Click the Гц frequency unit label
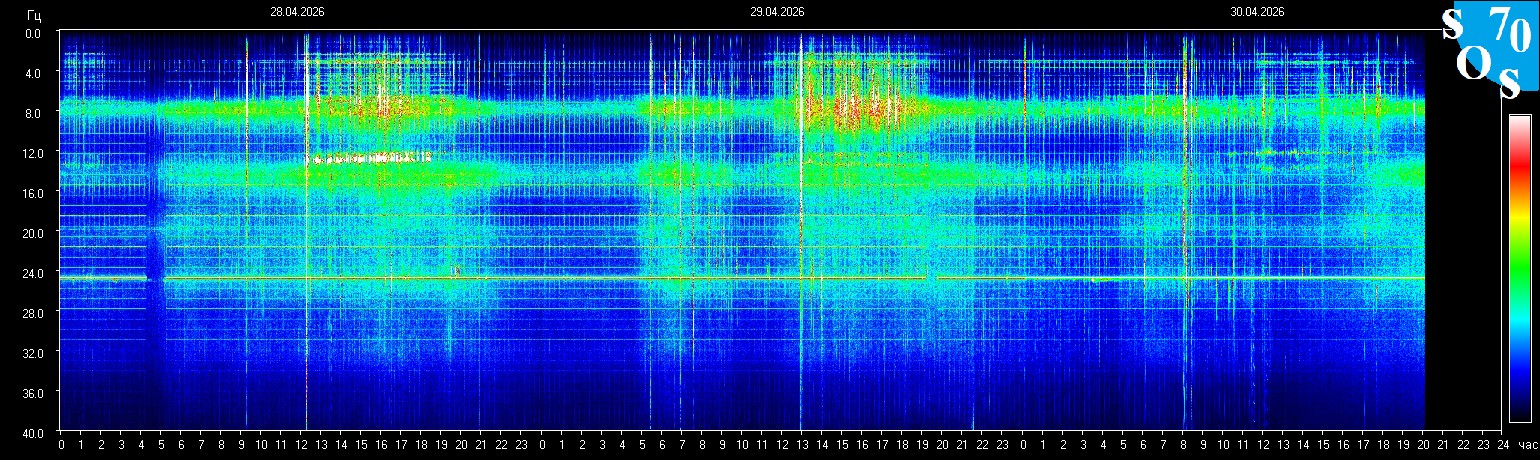Screen dimensions: 1540x460 coord(34,15)
